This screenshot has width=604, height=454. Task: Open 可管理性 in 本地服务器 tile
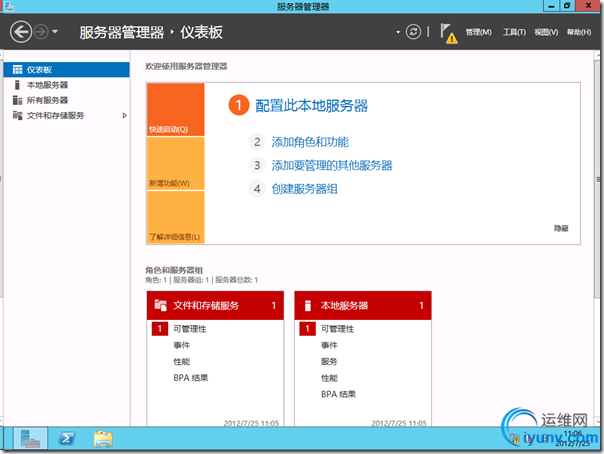[x=337, y=329]
